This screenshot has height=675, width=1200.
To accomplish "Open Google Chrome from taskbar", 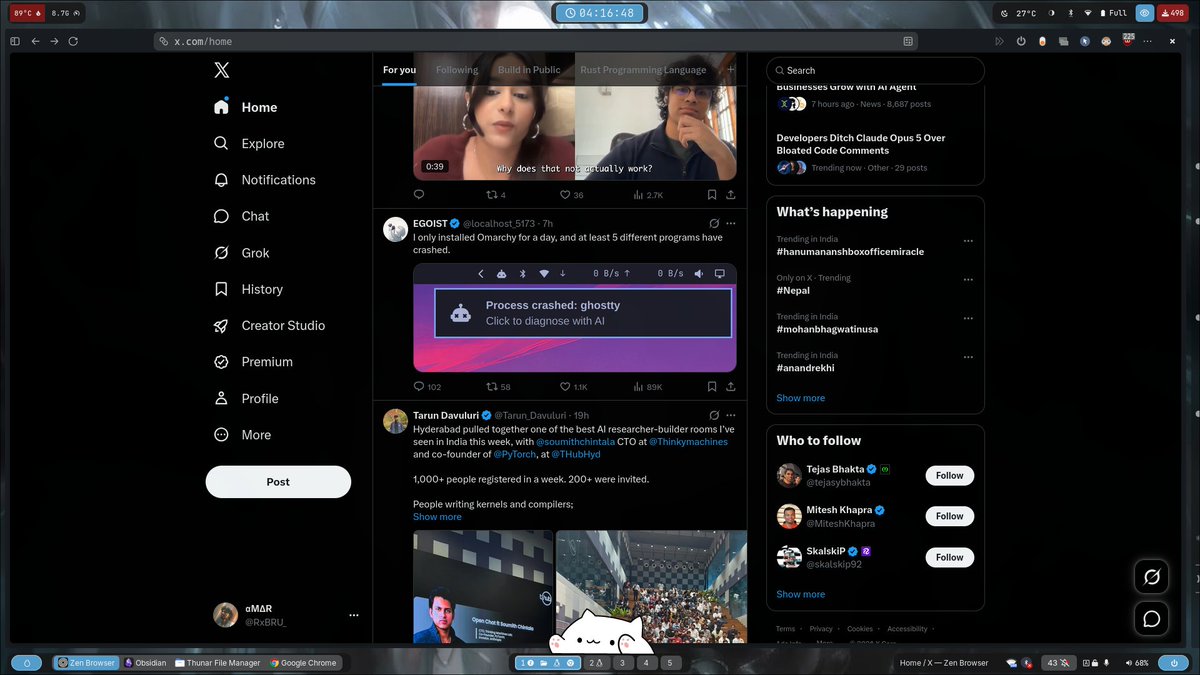I will (303, 662).
